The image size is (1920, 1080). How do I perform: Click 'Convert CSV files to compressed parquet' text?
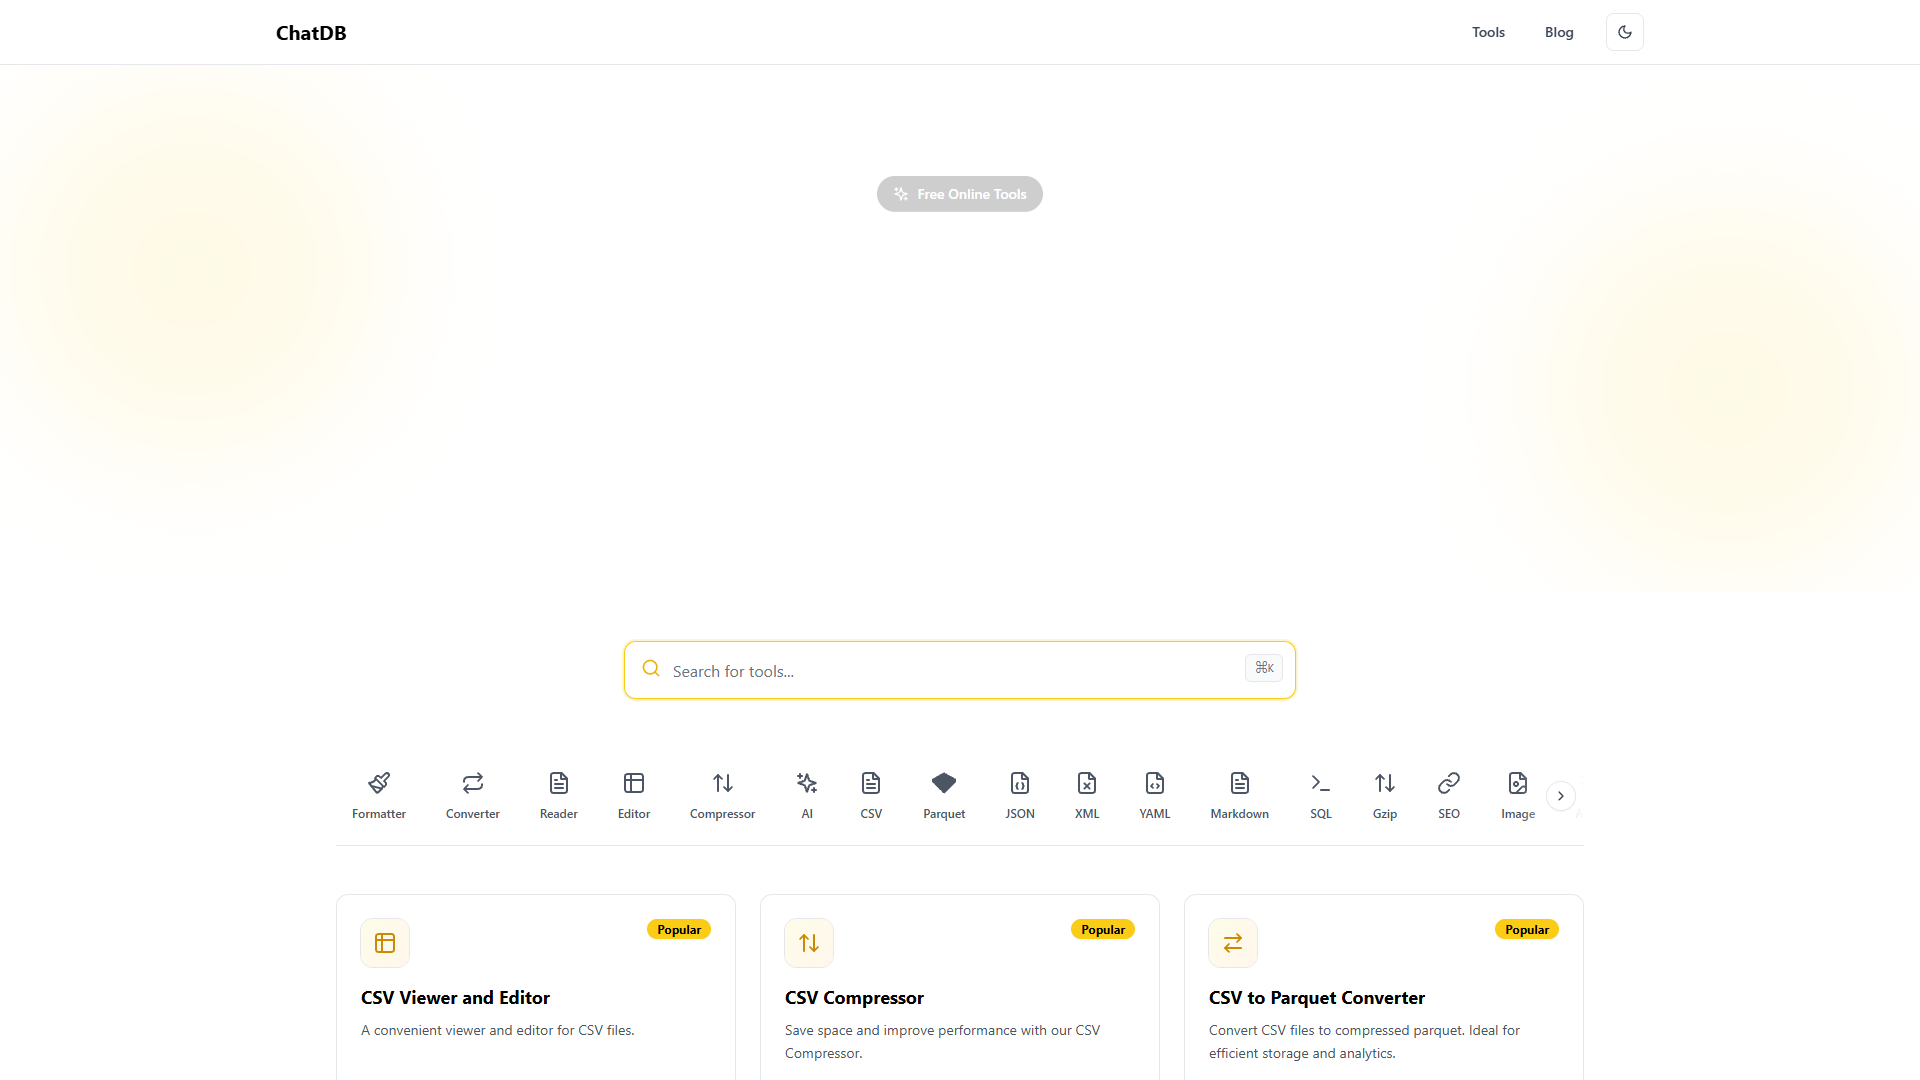pyautogui.click(x=1364, y=1041)
